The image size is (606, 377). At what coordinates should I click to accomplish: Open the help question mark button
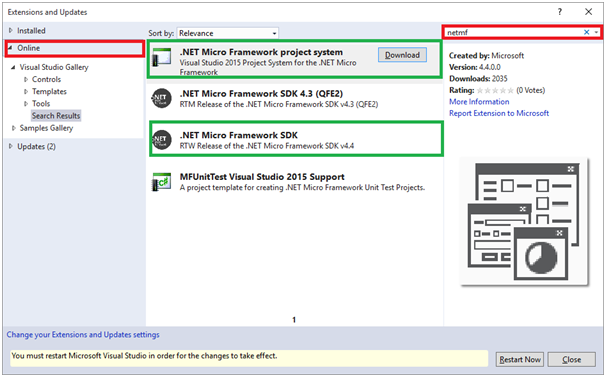pyautogui.click(x=560, y=12)
